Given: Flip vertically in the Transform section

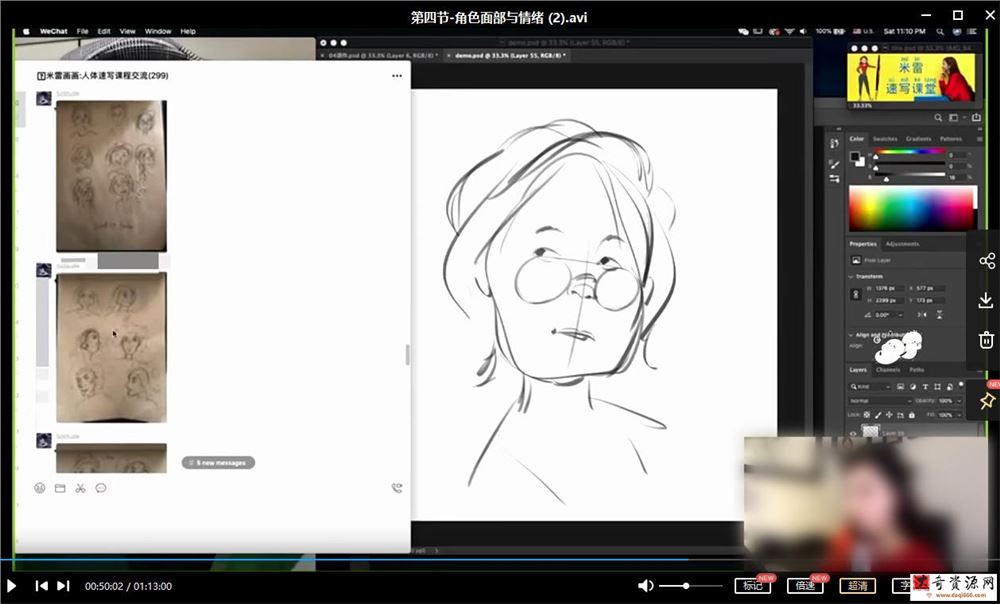Looking at the screenshot, I should (x=939, y=314).
